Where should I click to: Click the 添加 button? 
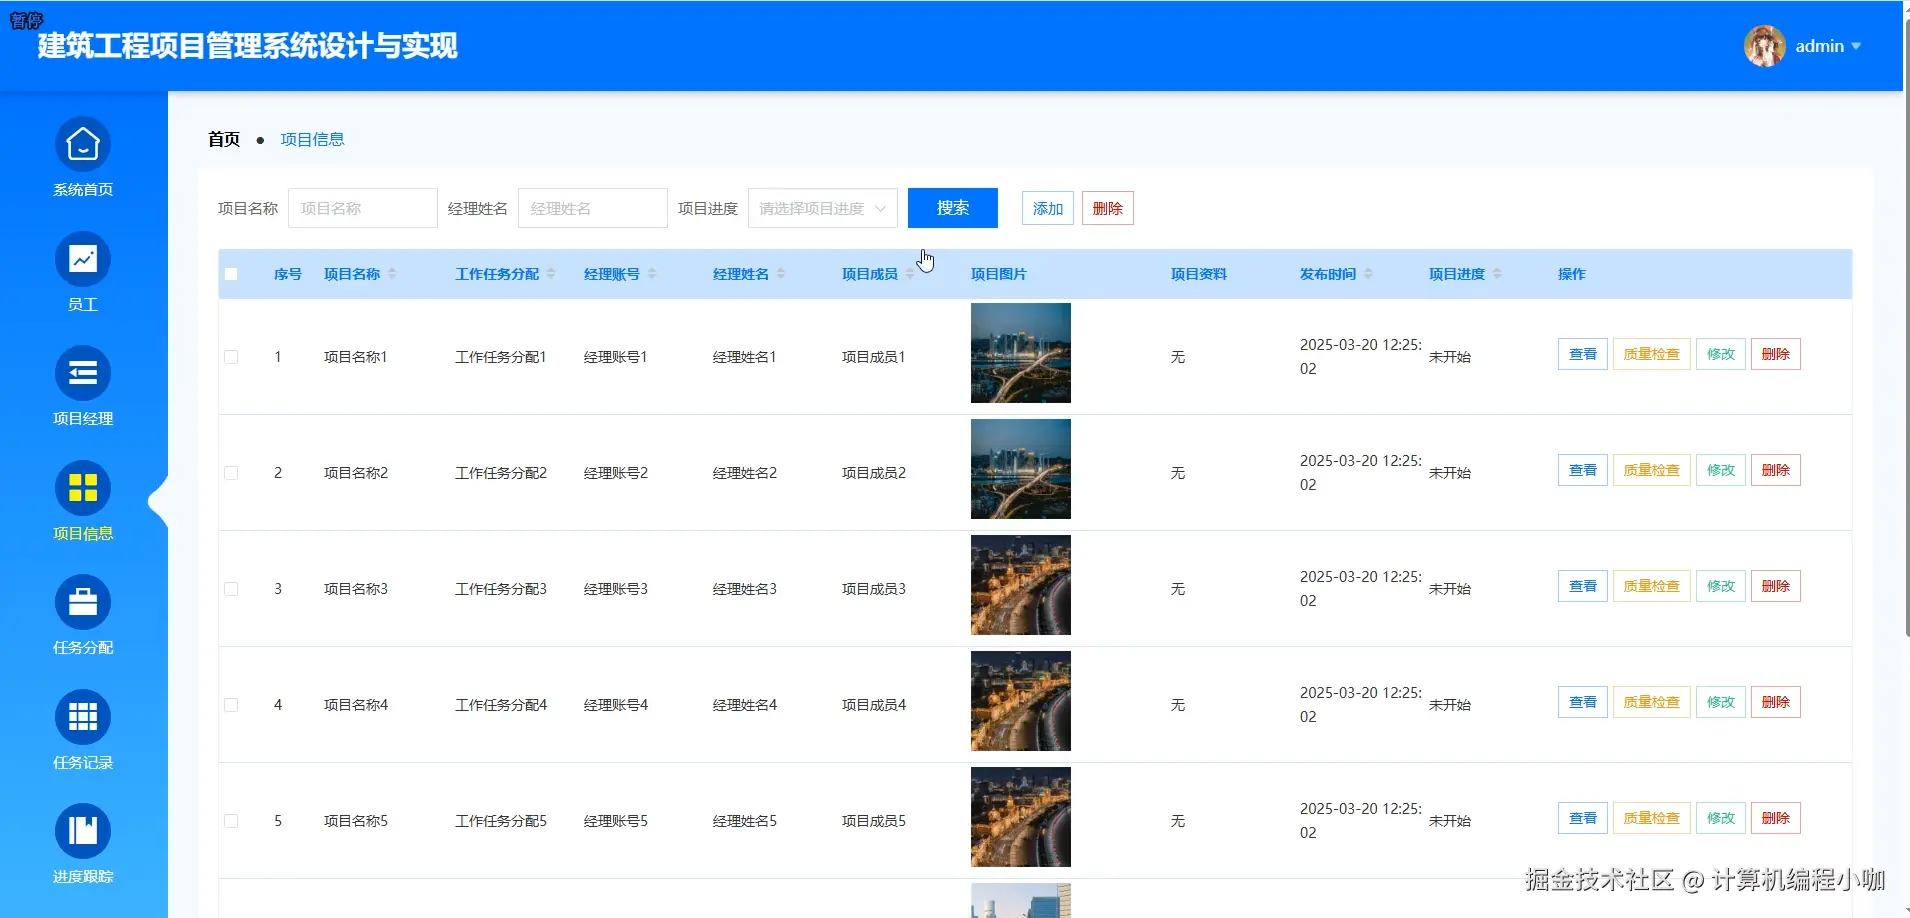point(1048,208)
